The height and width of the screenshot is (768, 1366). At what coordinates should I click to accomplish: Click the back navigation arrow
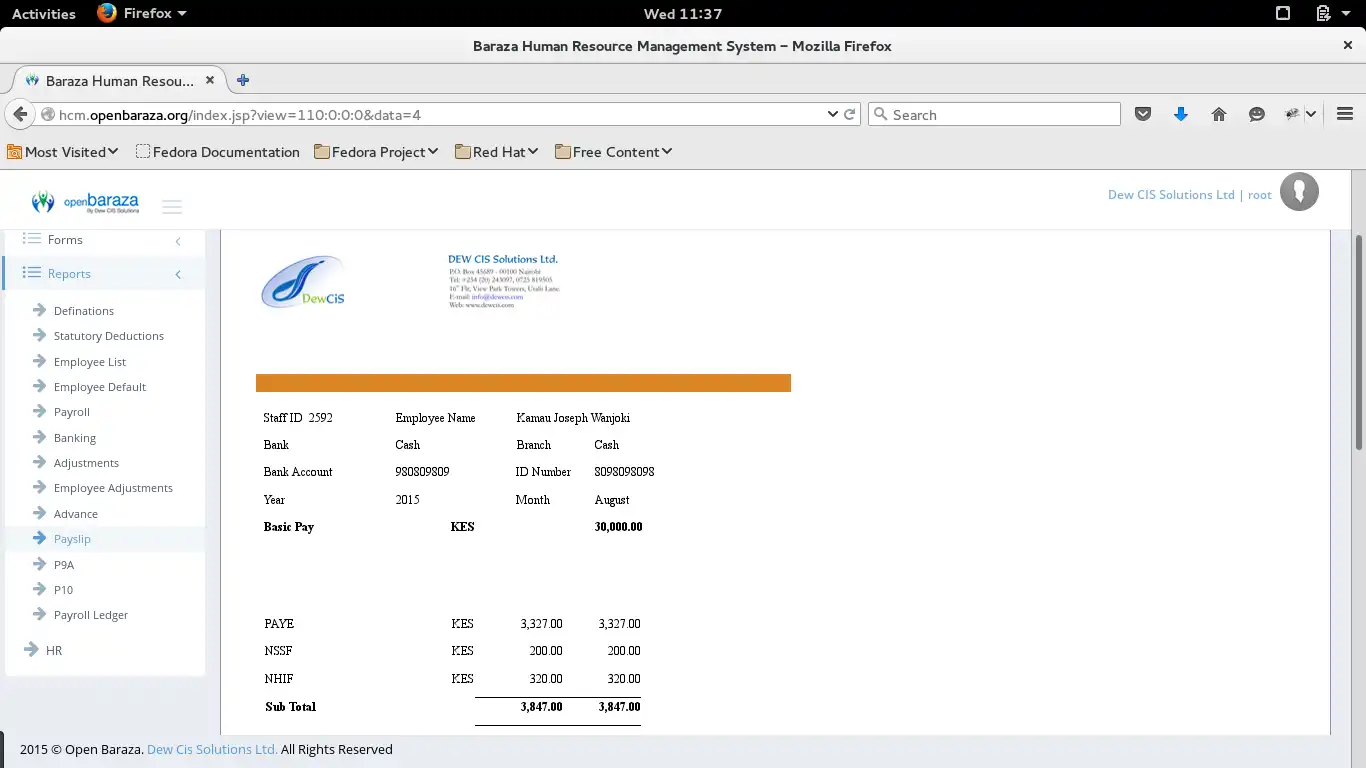click(19, 114)
